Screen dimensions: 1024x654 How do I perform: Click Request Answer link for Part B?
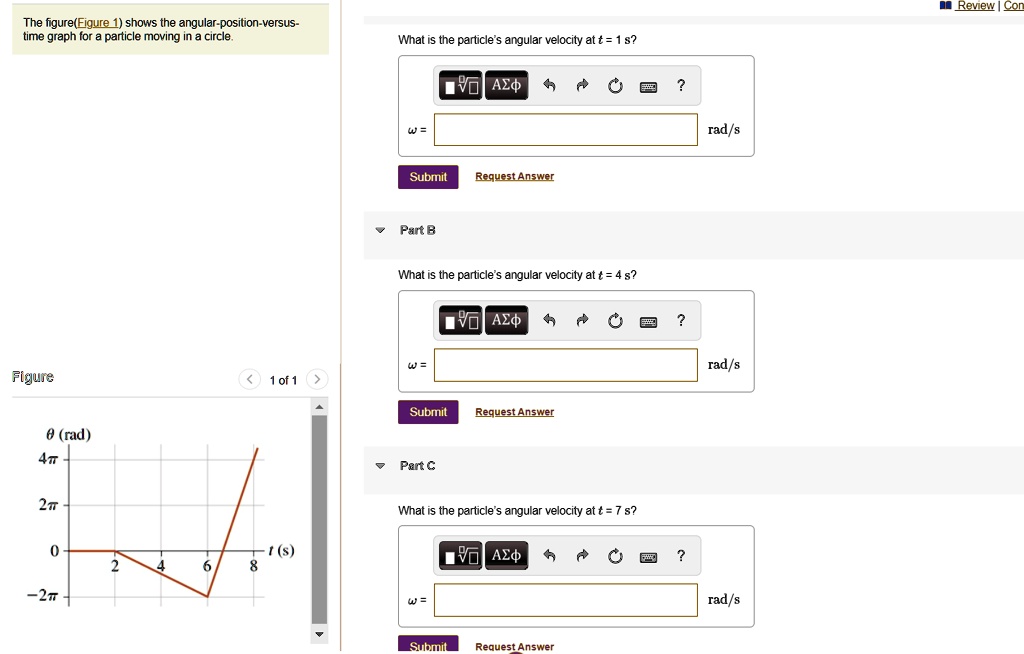tap(514, 412)
